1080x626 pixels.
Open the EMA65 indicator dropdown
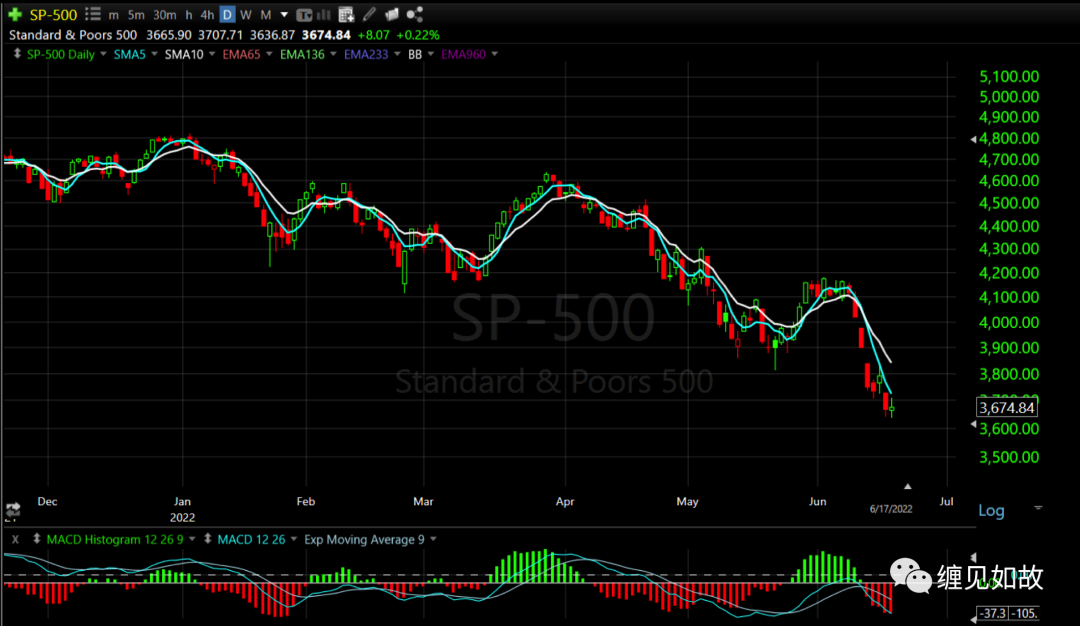(269, 54)
